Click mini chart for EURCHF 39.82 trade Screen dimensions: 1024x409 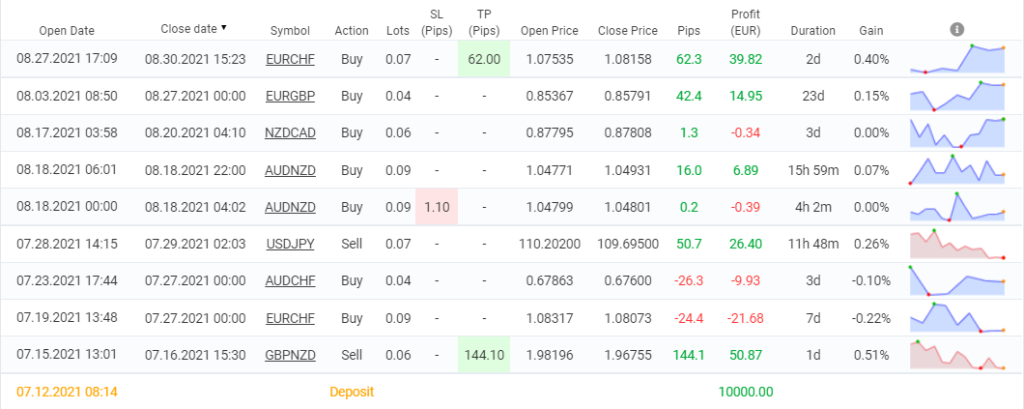click(957, 59)
